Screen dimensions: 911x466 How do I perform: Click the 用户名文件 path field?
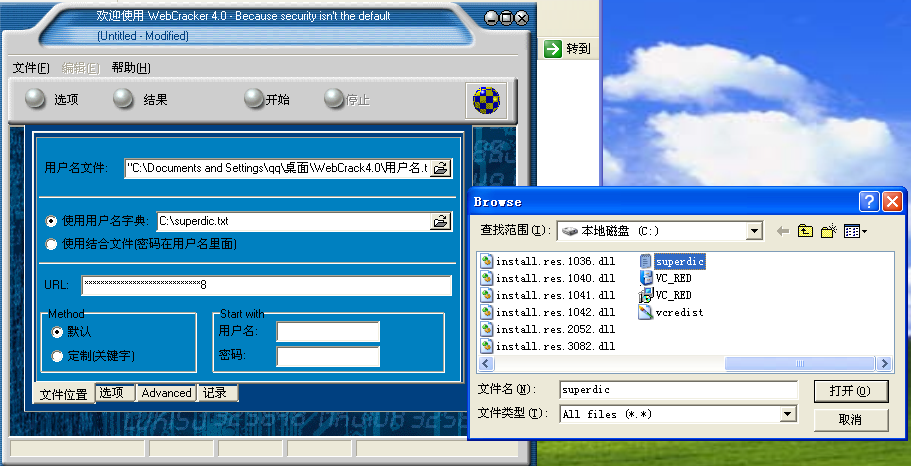pyautogui.click(x=277, y=169)
